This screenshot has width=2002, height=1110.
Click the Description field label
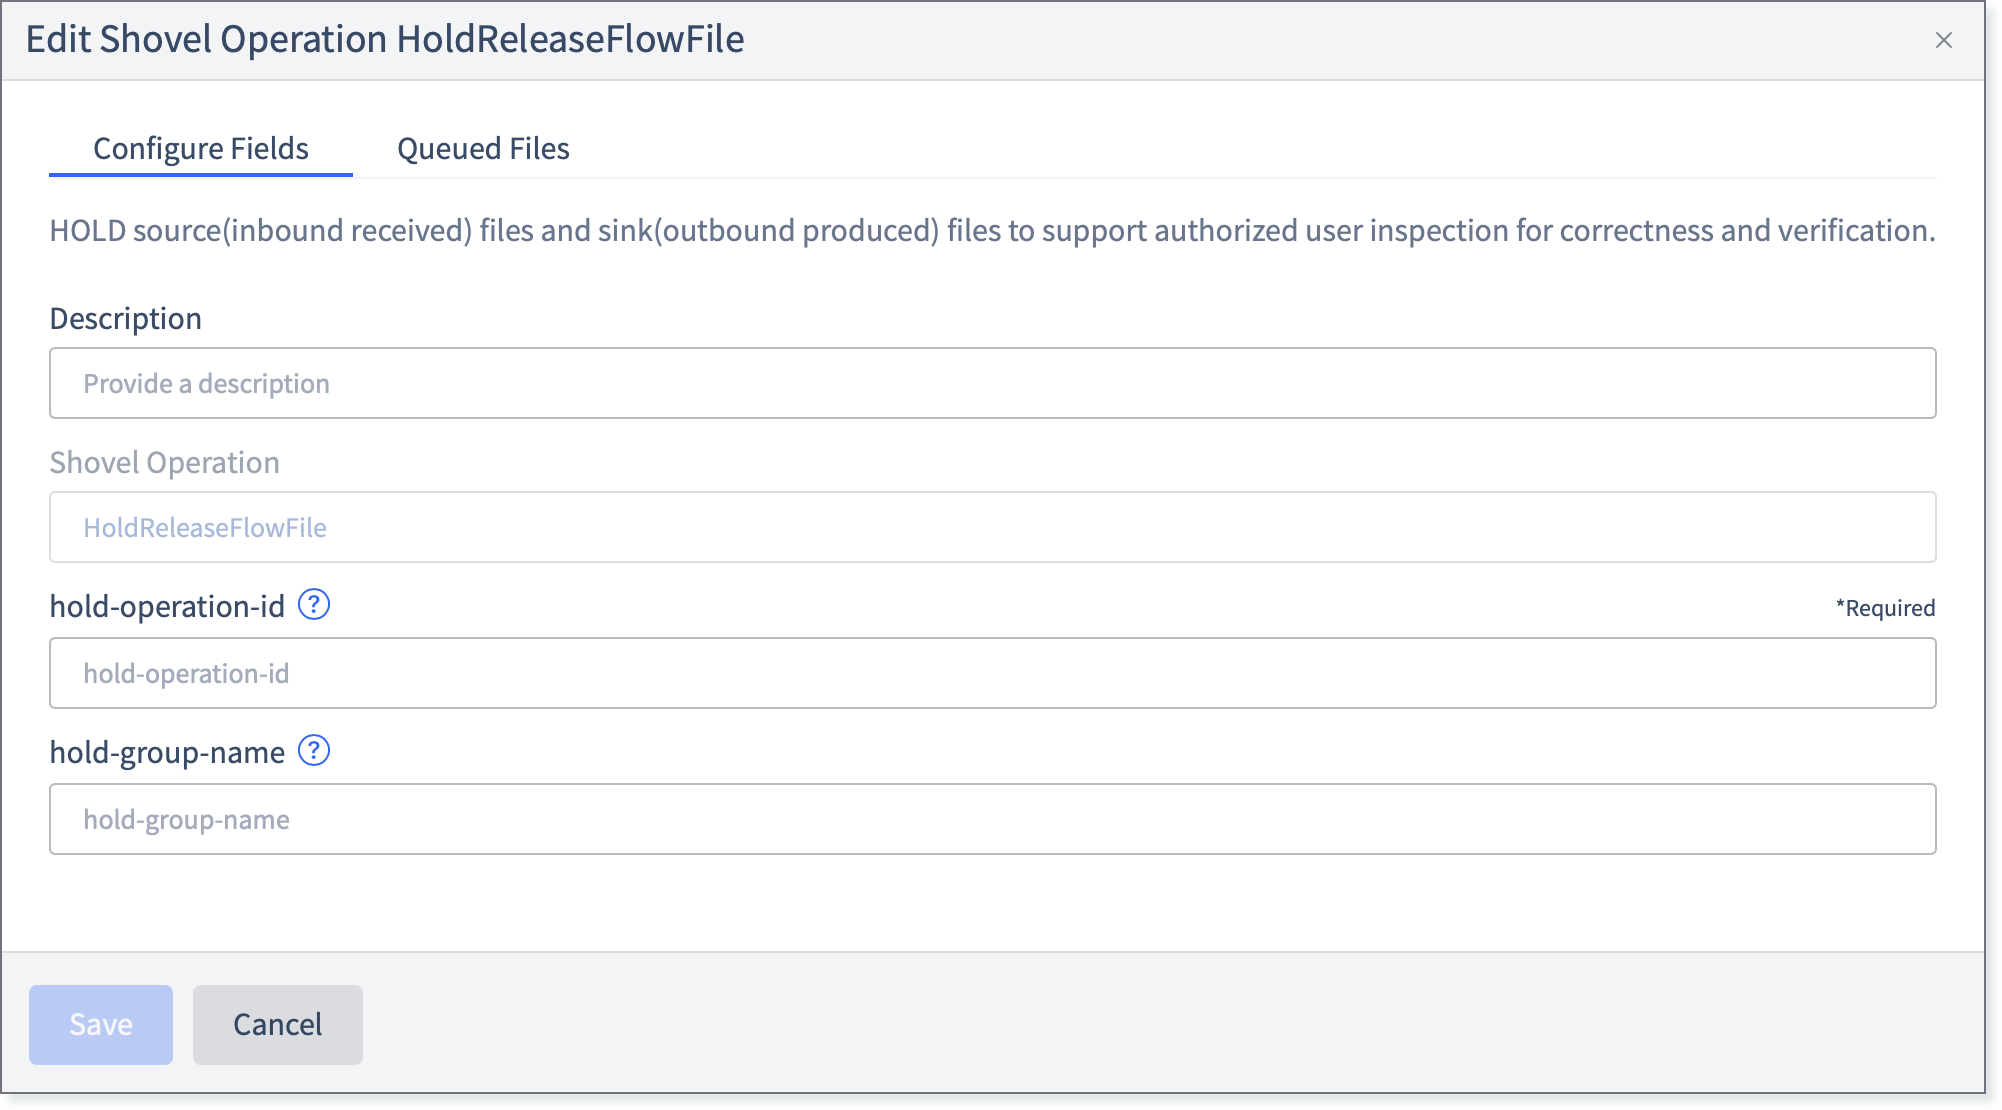pyautogui.click(x=126, y=317)
